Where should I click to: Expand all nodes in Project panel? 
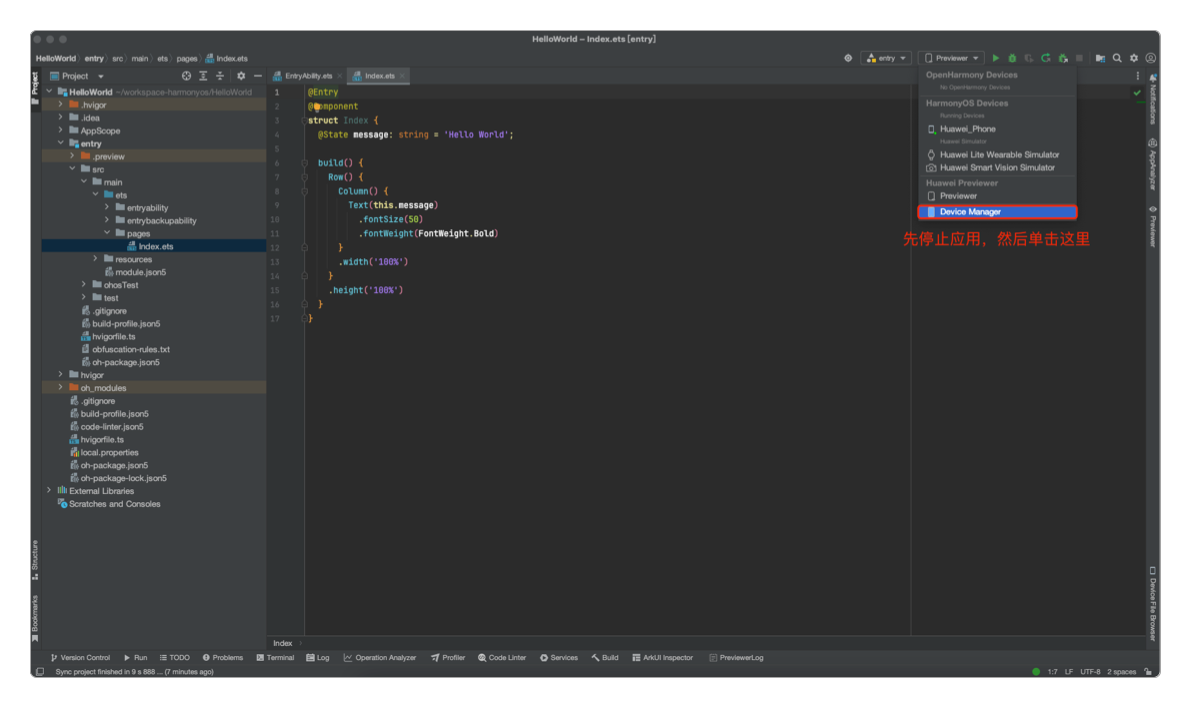click(x=203, y=76)
